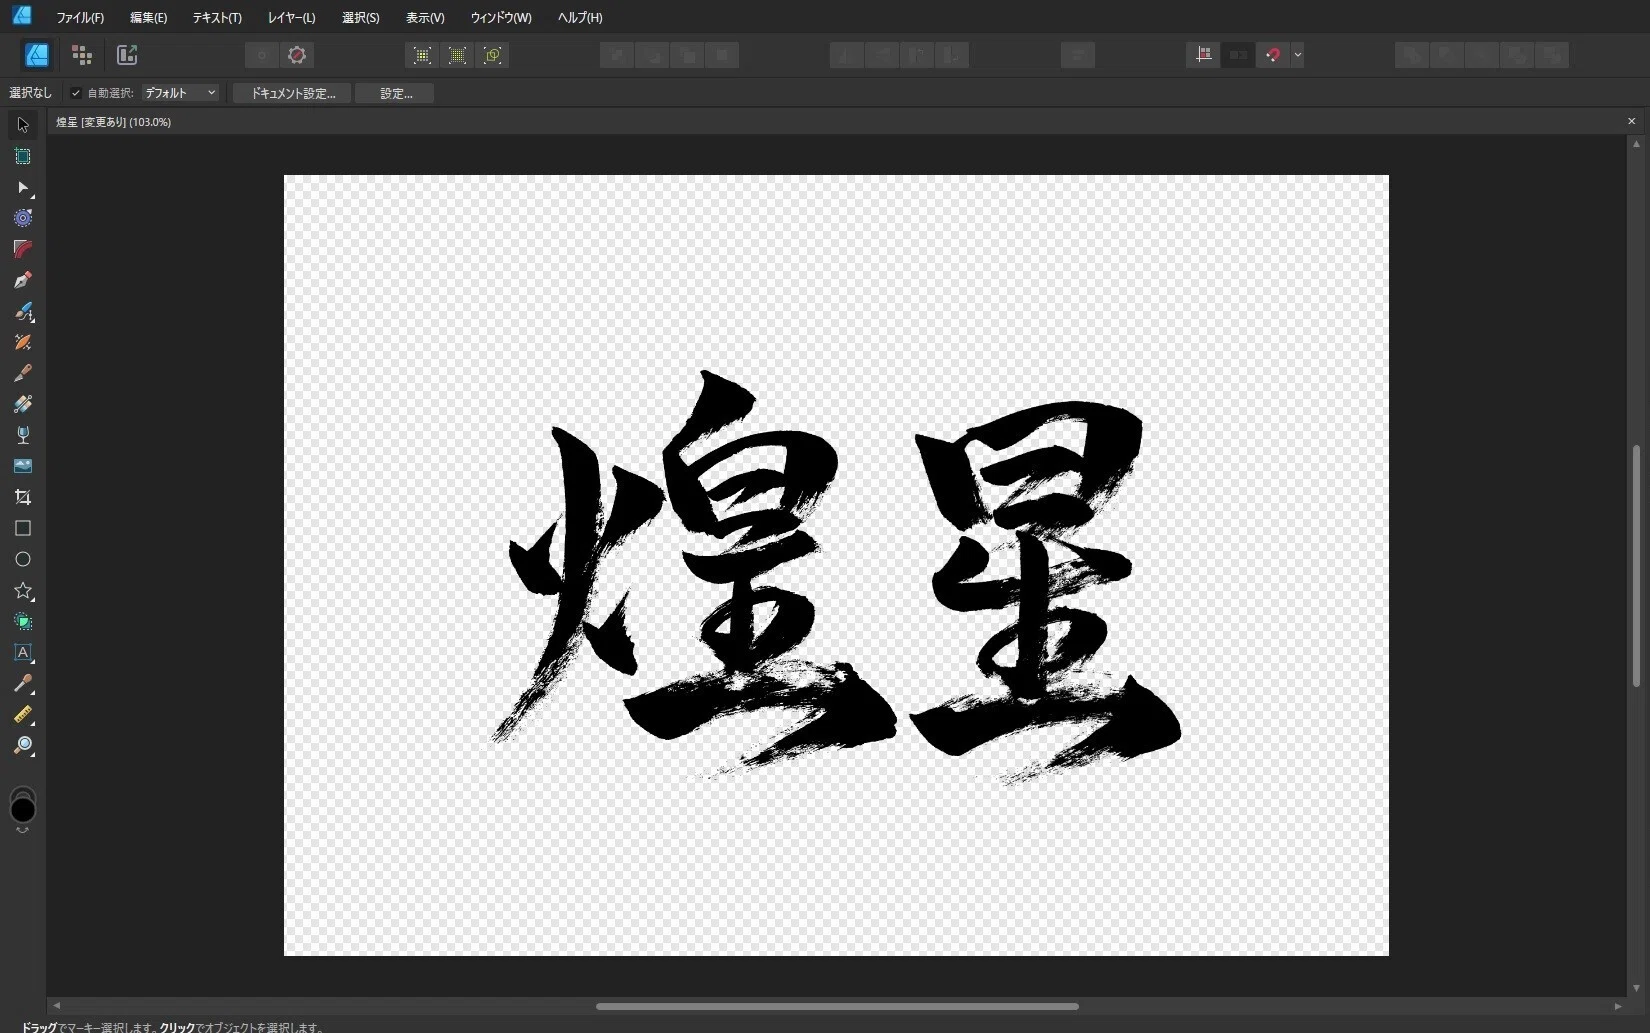Click the scroll up arrow
The image size is (1650, 1033).
point(1636,144)
